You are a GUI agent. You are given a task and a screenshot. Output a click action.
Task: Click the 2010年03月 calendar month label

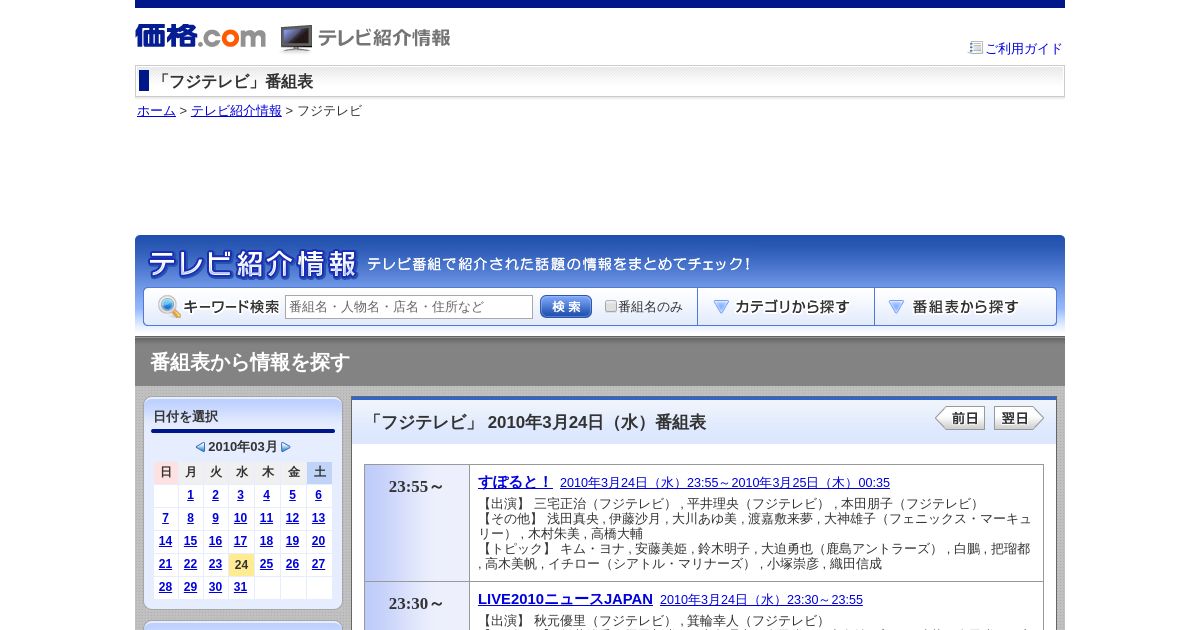pos(243,447)
